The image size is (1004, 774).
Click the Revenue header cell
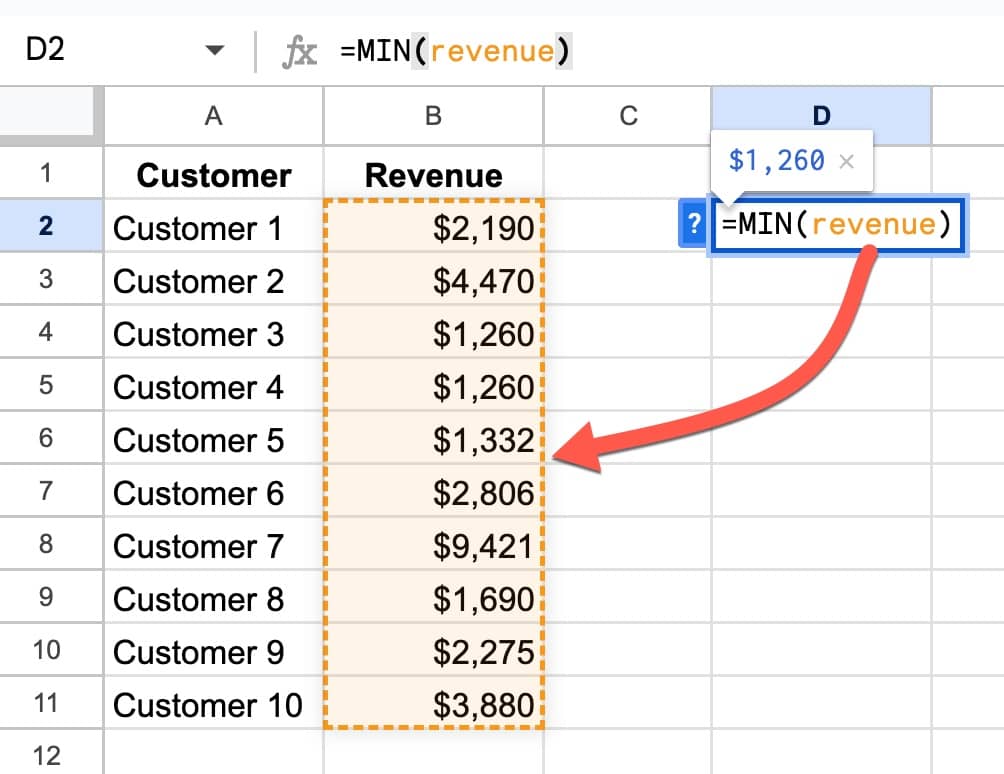433,176
